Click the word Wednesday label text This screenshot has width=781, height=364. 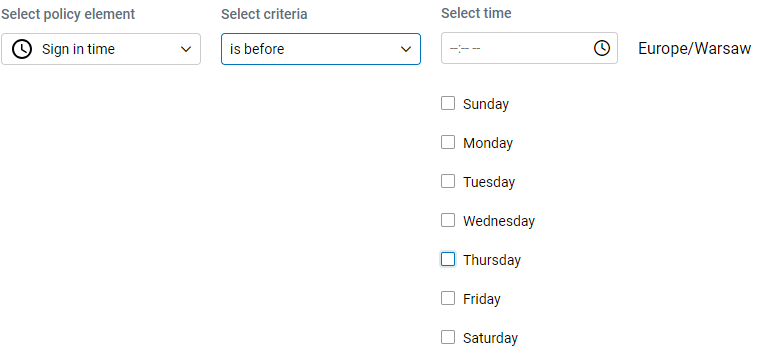[x=499, y=221]
